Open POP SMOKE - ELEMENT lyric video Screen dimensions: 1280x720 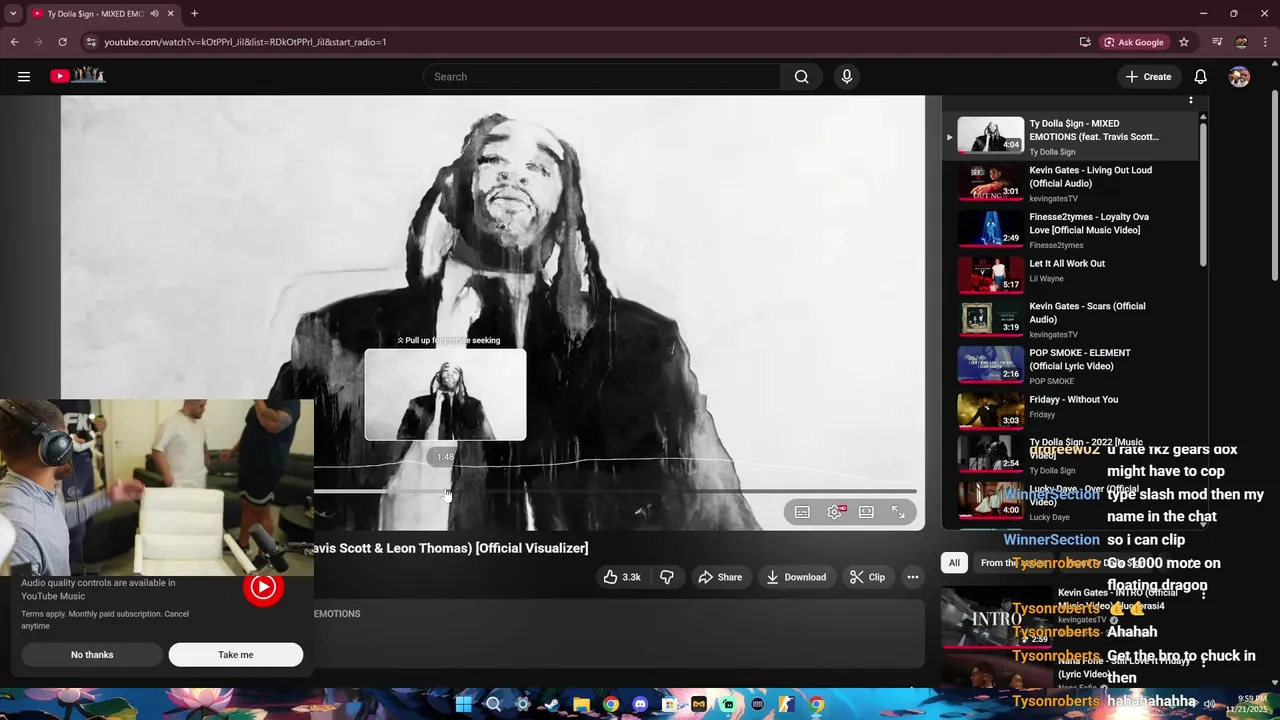1070,366
